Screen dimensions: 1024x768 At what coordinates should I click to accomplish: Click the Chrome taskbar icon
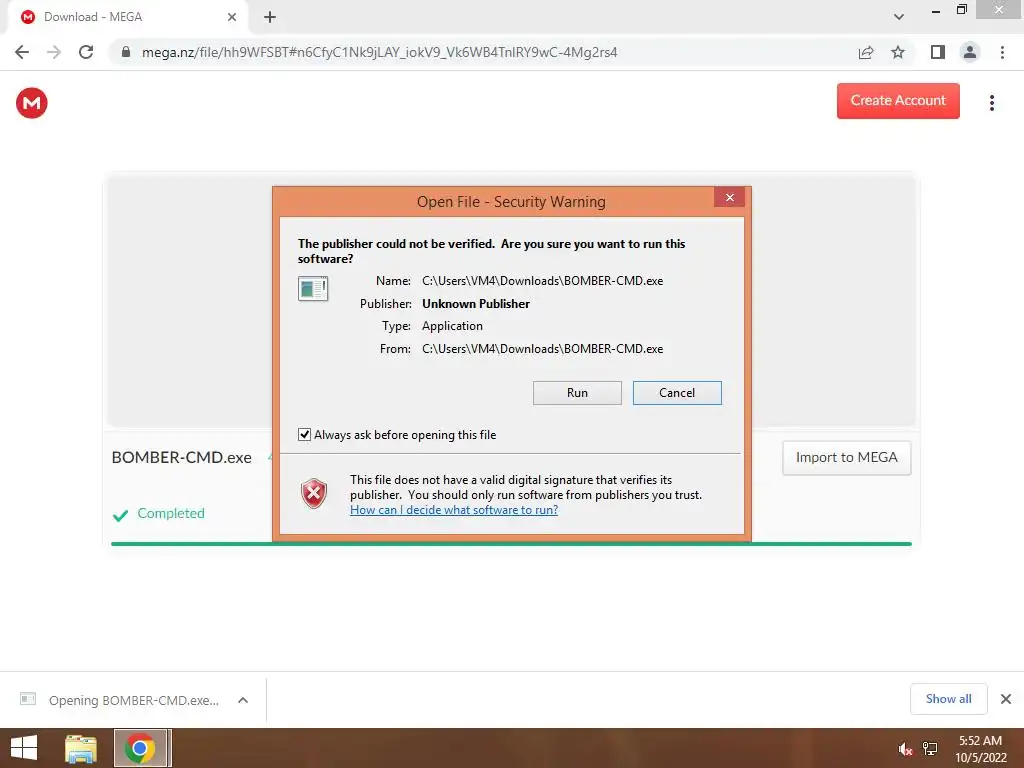(139, 748)
